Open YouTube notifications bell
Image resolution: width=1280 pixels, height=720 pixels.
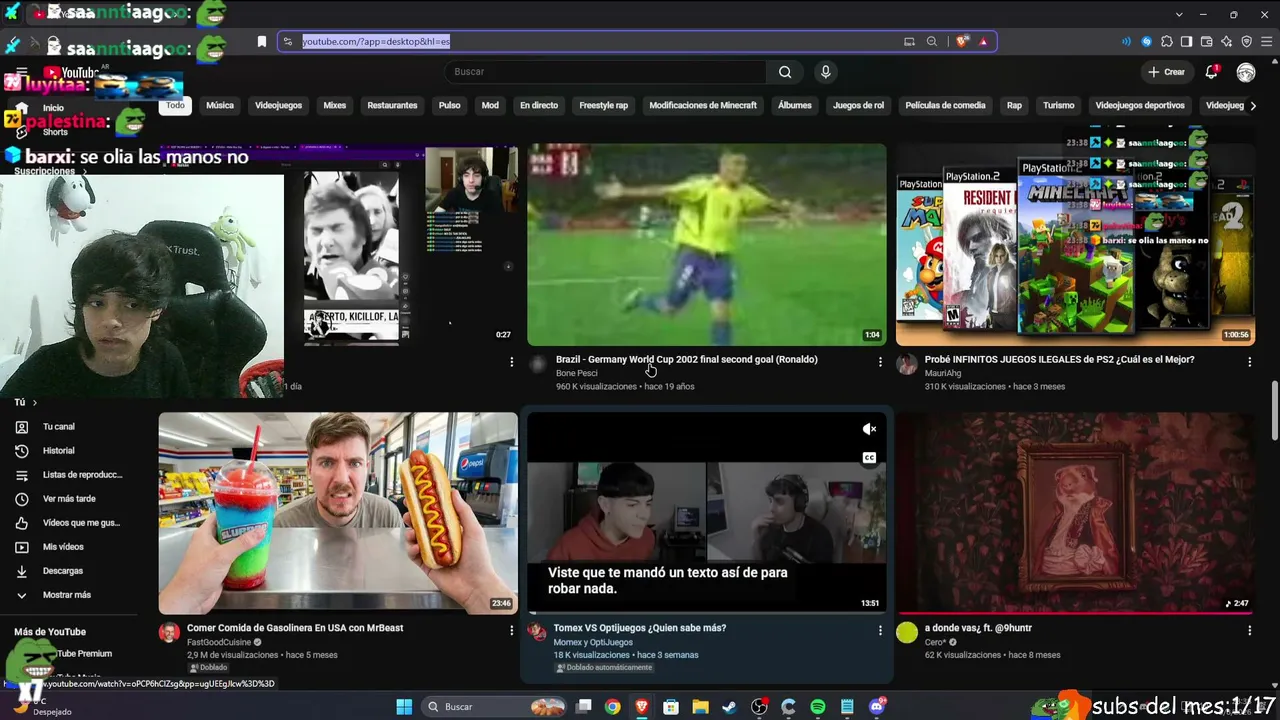(1212, 72)
